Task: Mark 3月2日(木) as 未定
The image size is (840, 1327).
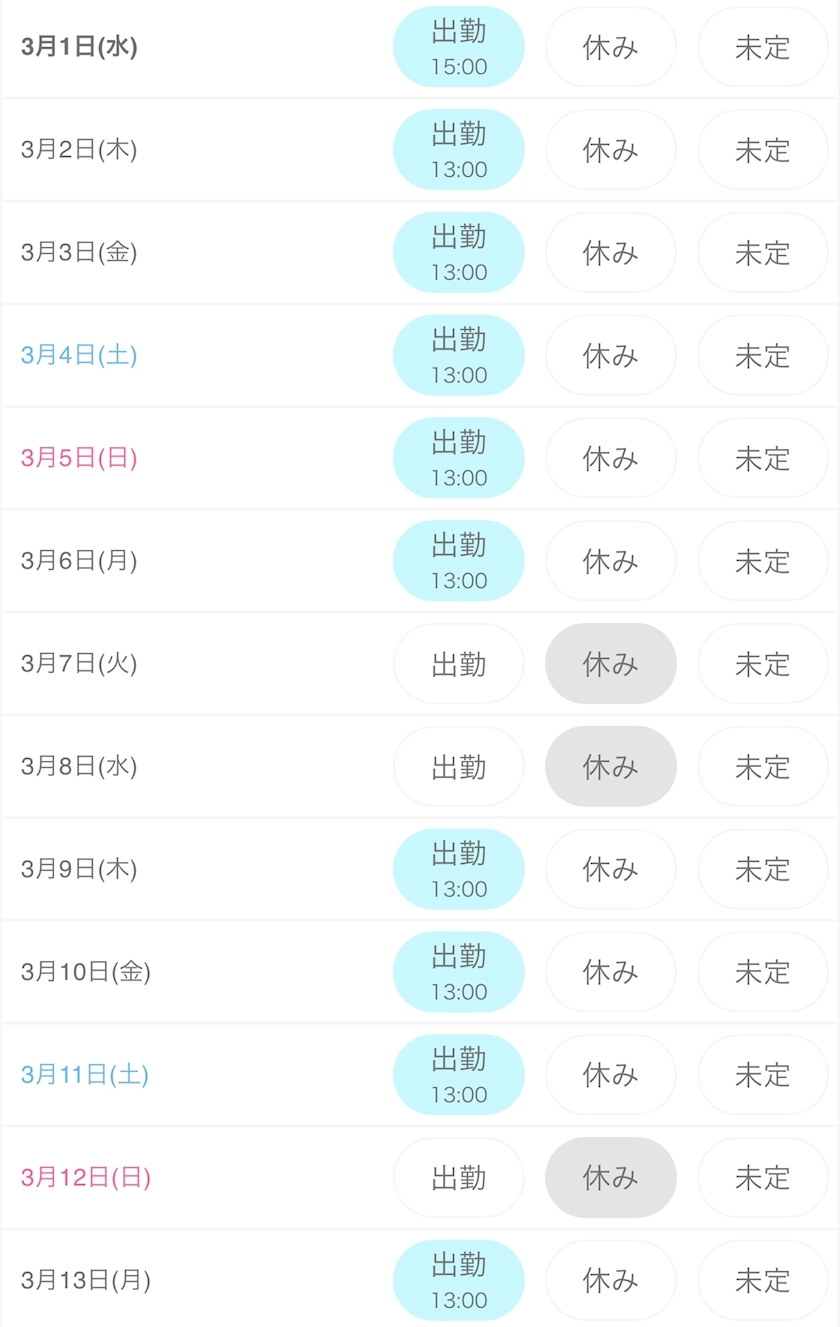Action: 763,150
